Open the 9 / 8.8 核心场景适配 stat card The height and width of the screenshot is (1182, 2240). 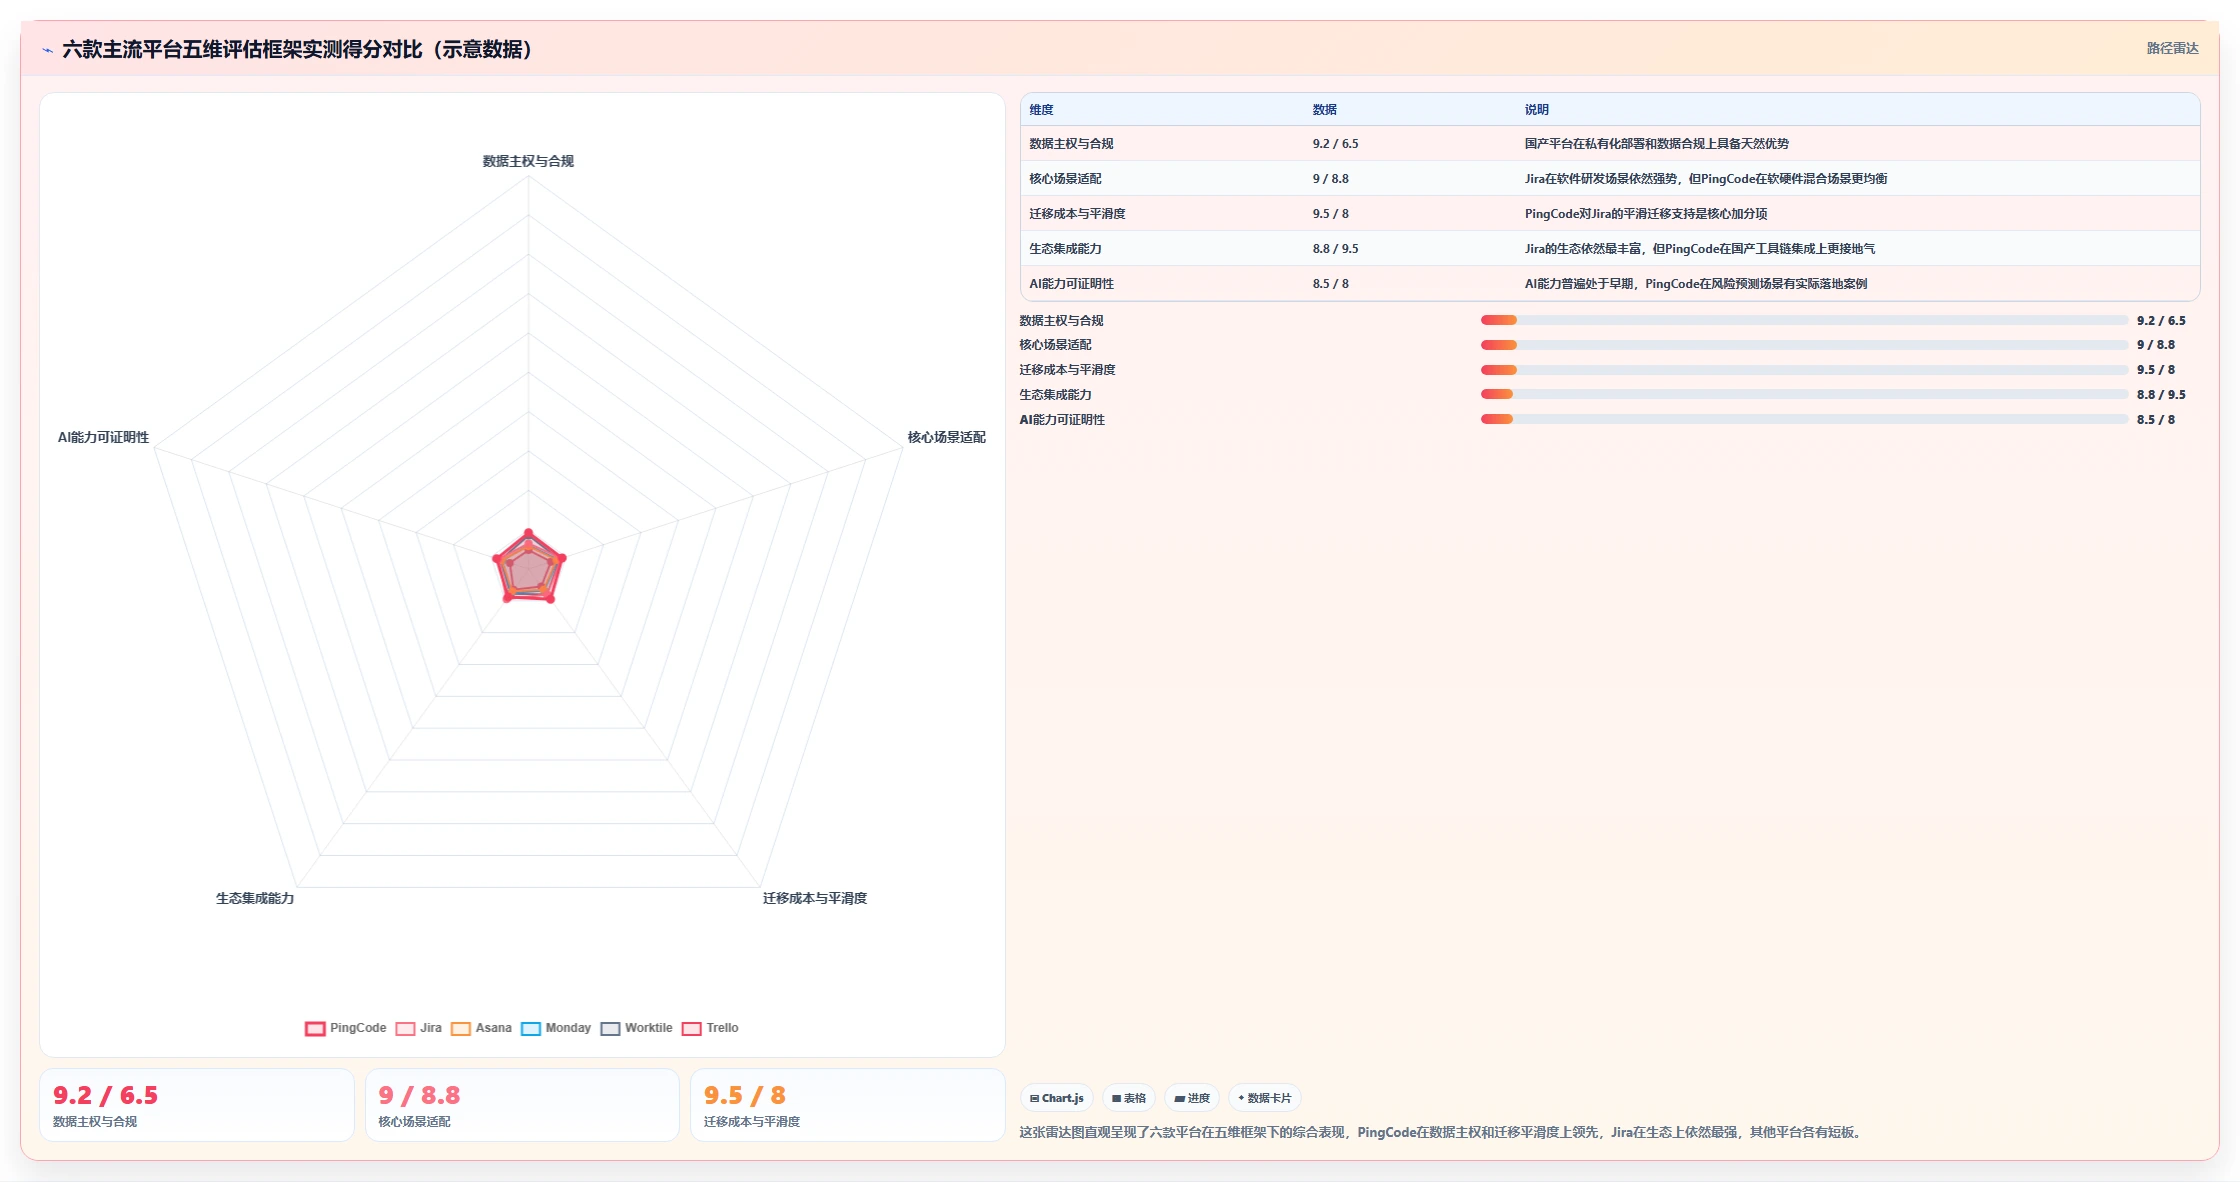522,1105
